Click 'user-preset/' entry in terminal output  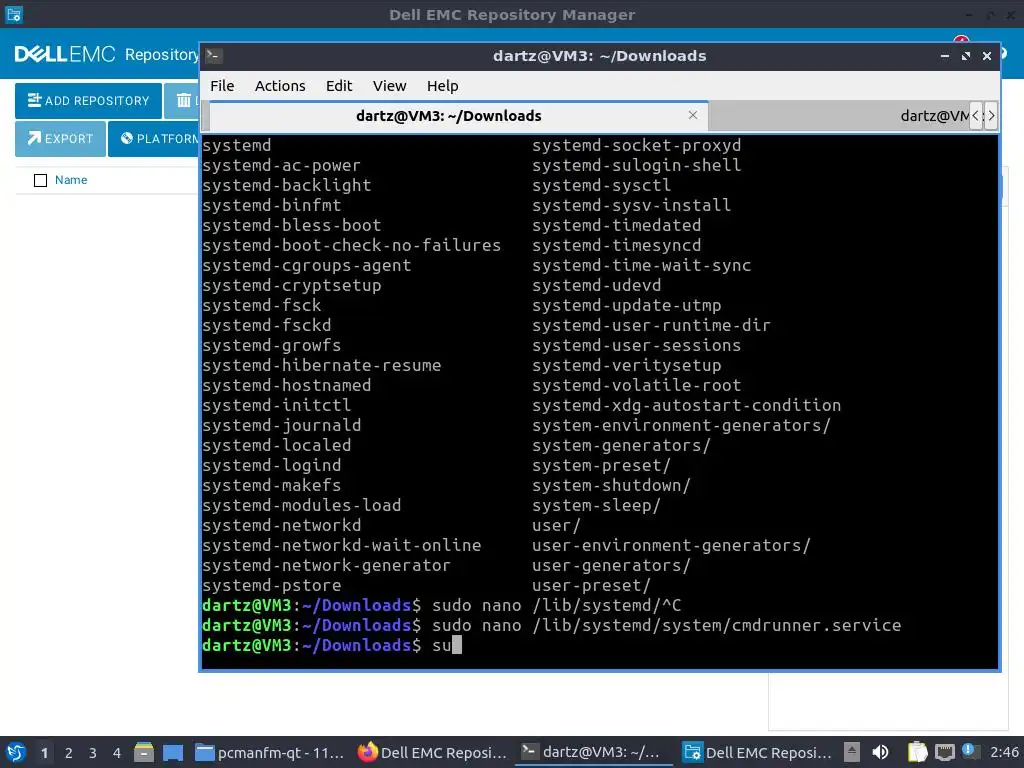coord(591,586)
